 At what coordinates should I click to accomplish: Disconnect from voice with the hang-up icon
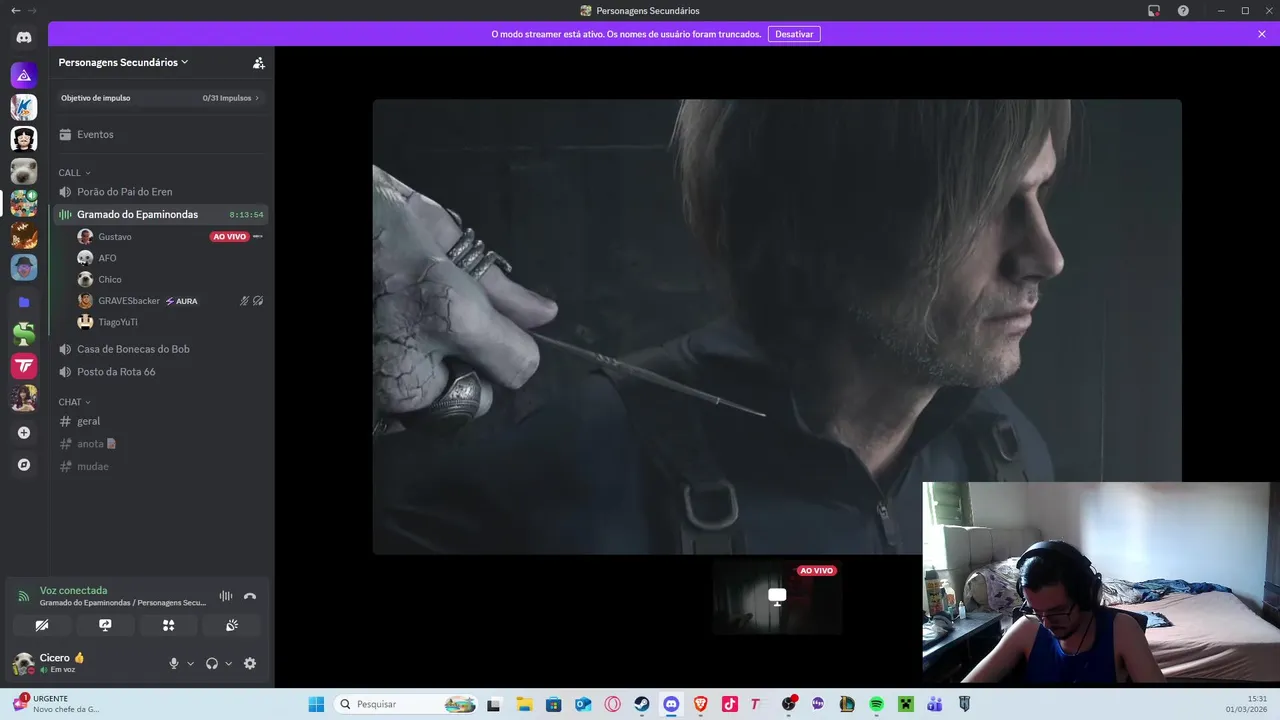point(250,596)
